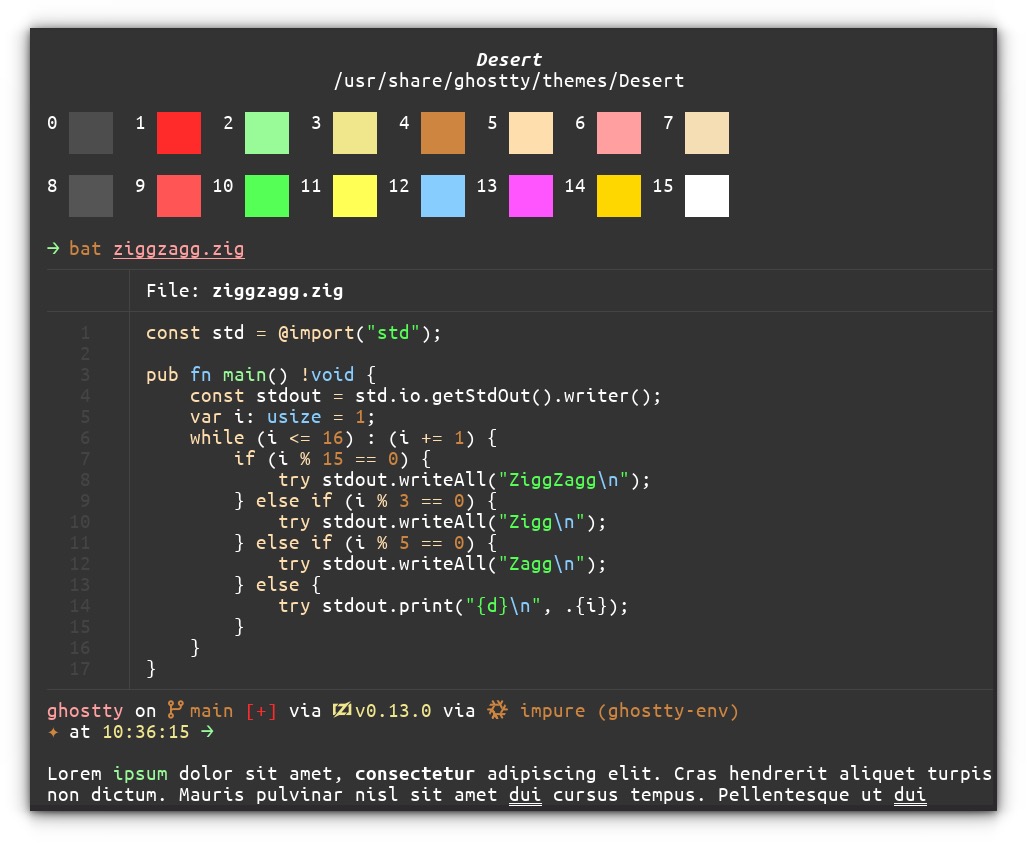The image size is (1027, 843).
Task: Select bright green color swatch 10
Action: click(x=267, y=196)
